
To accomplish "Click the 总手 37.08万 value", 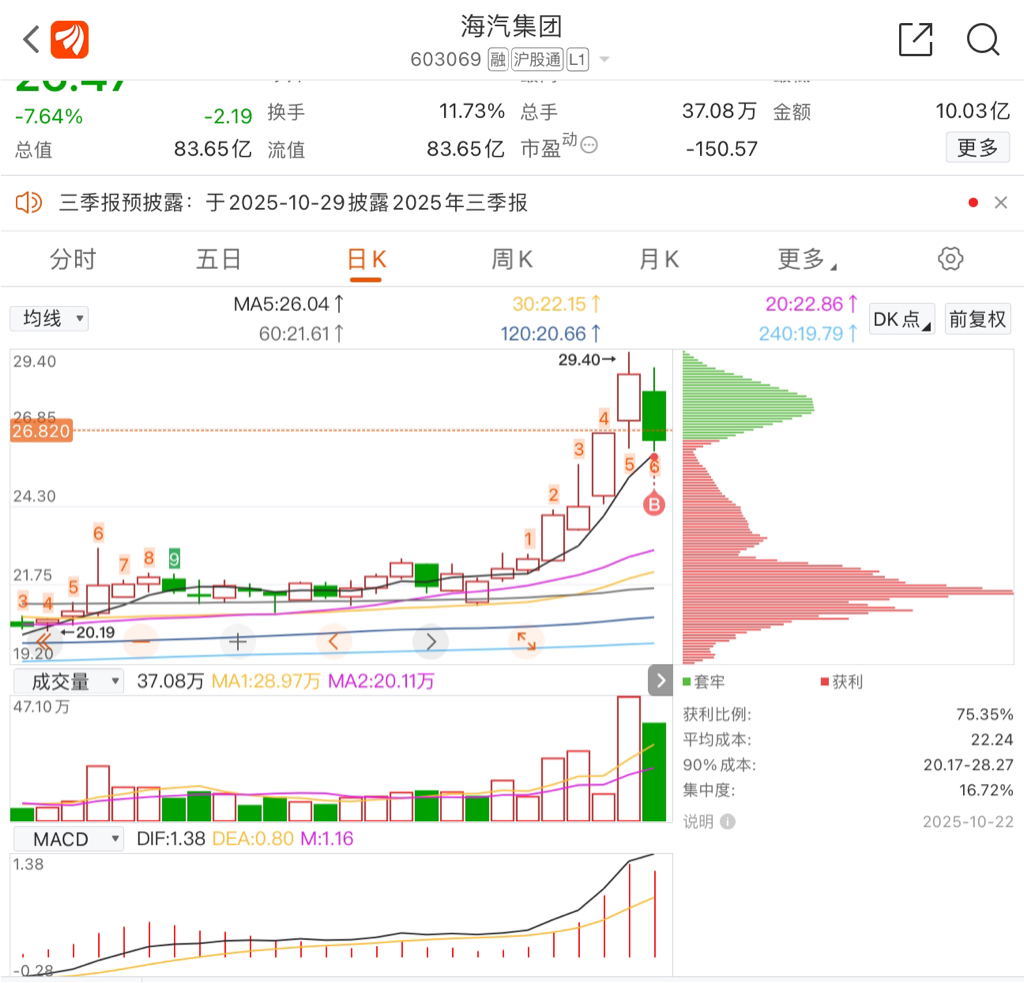I will 719,111.
